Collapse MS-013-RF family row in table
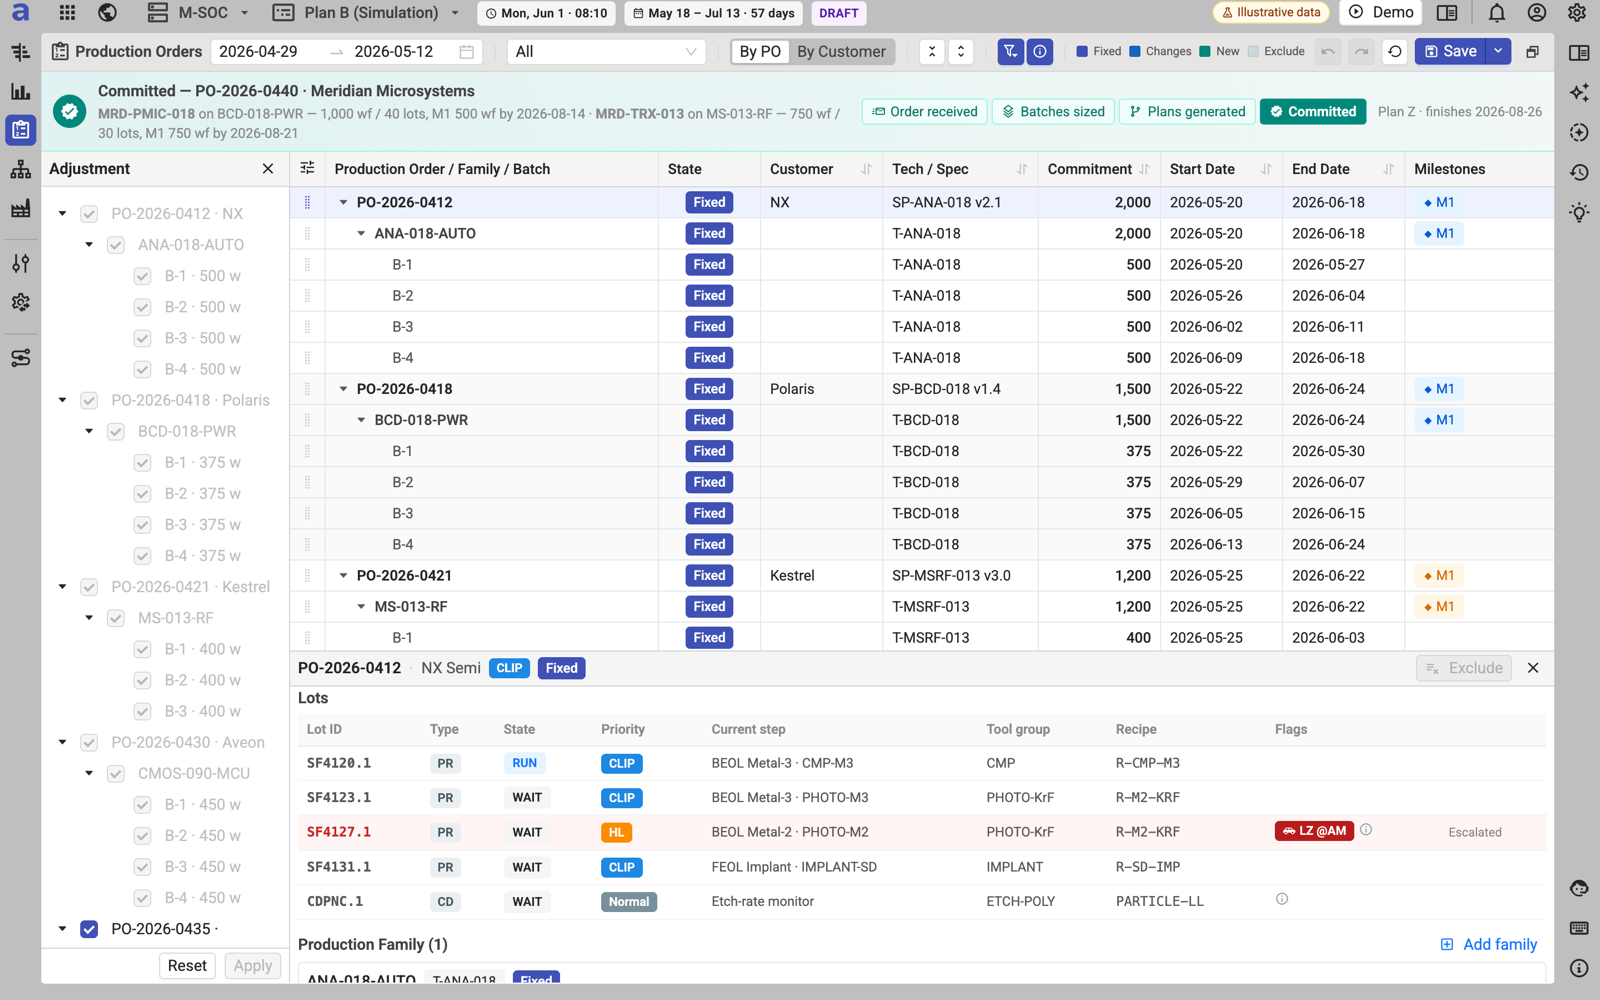1600x1000 pixels. pos(361,607)
